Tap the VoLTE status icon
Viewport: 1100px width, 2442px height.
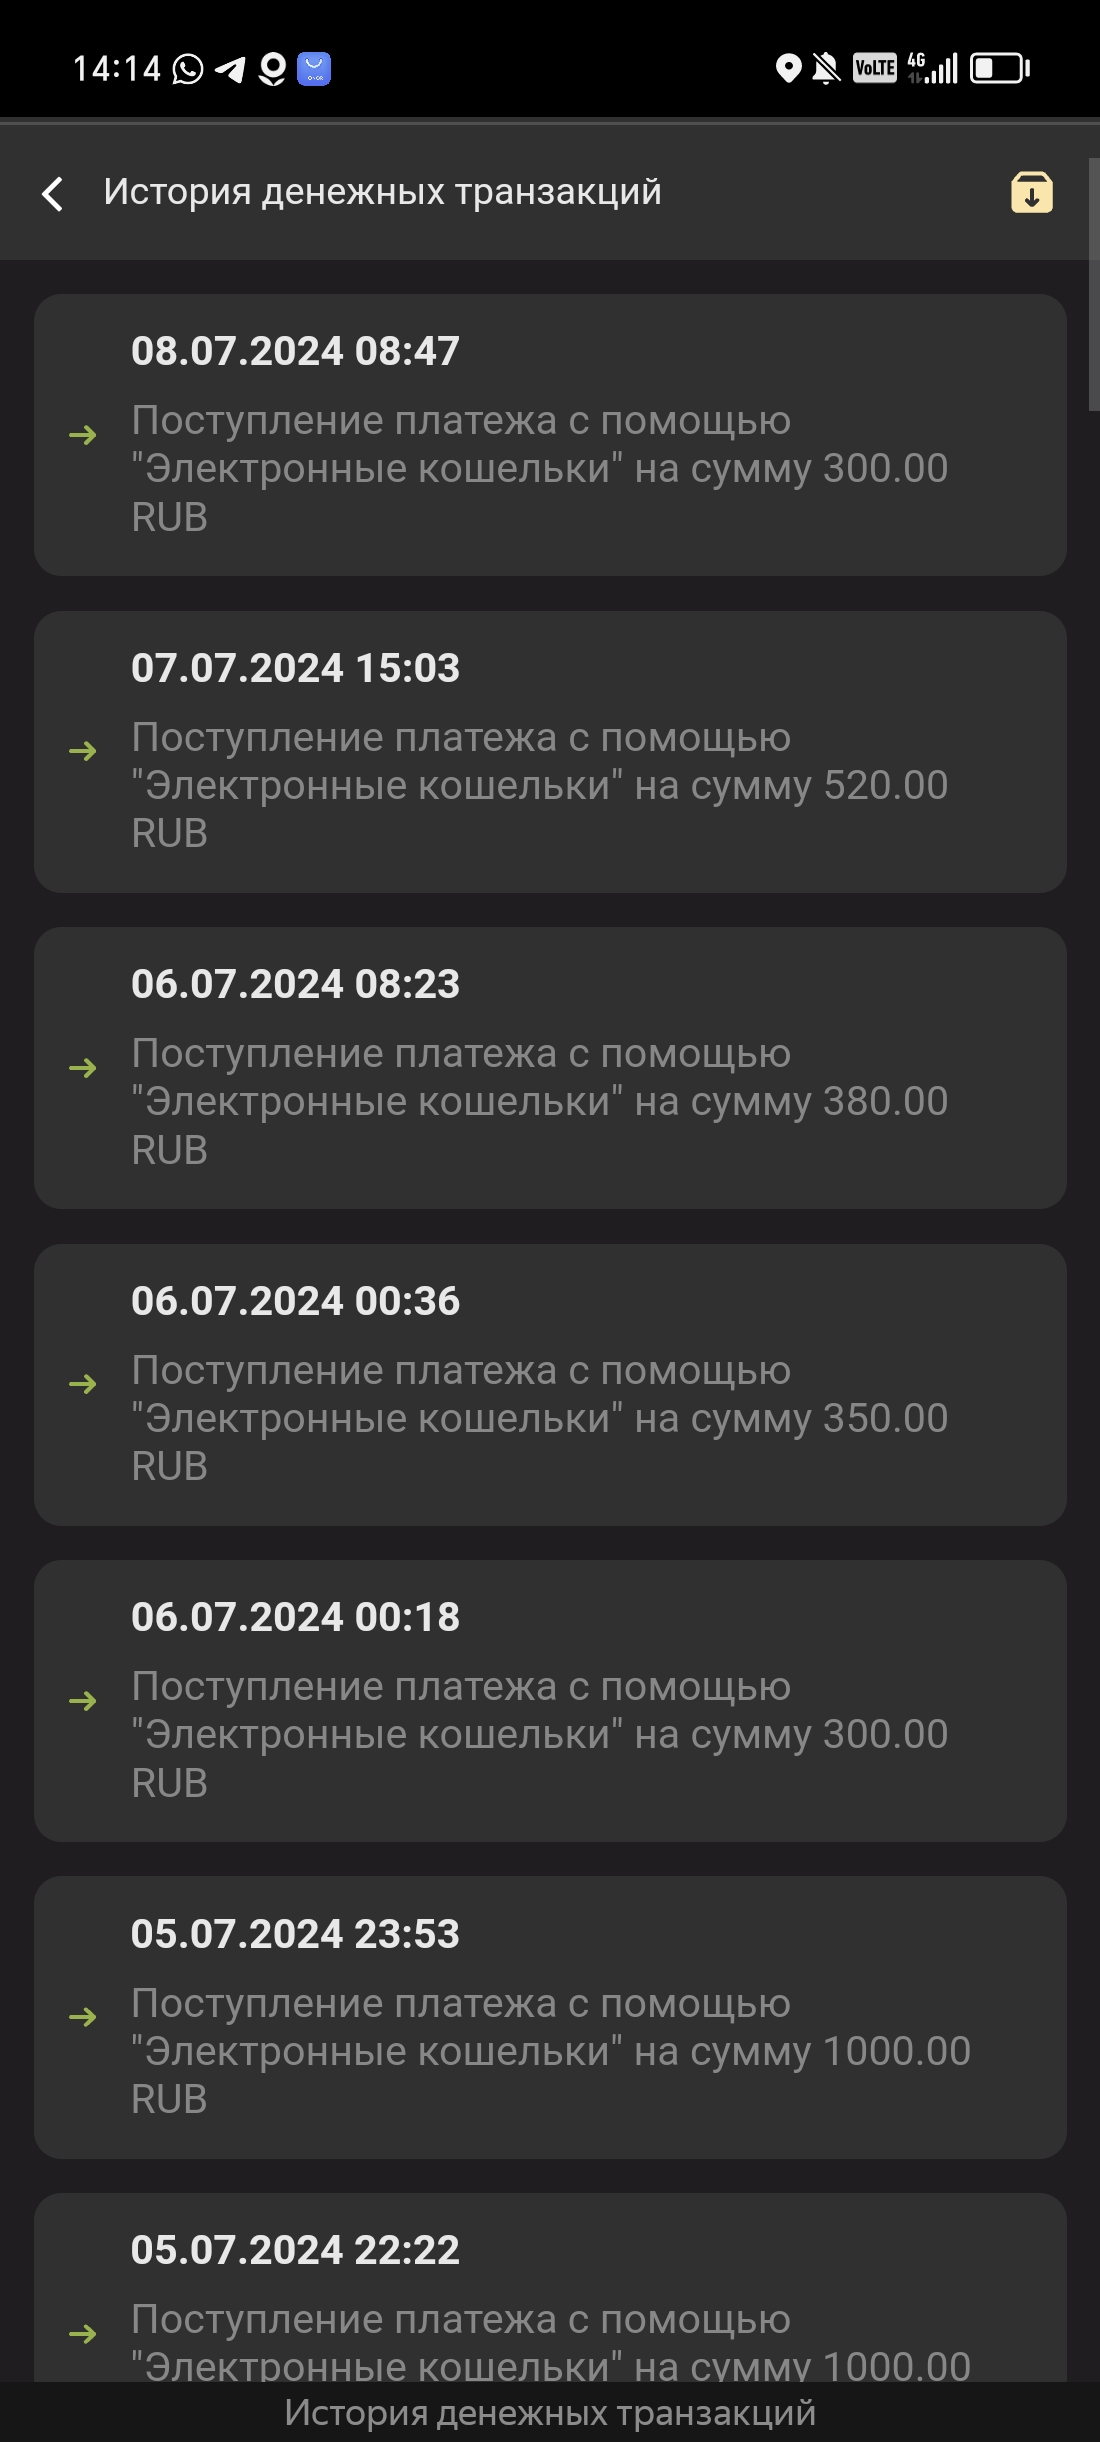[x=874, y=68]
